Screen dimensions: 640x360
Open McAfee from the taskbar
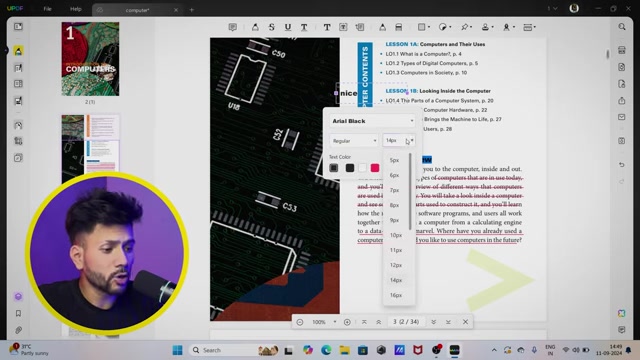tap(418, 350)
